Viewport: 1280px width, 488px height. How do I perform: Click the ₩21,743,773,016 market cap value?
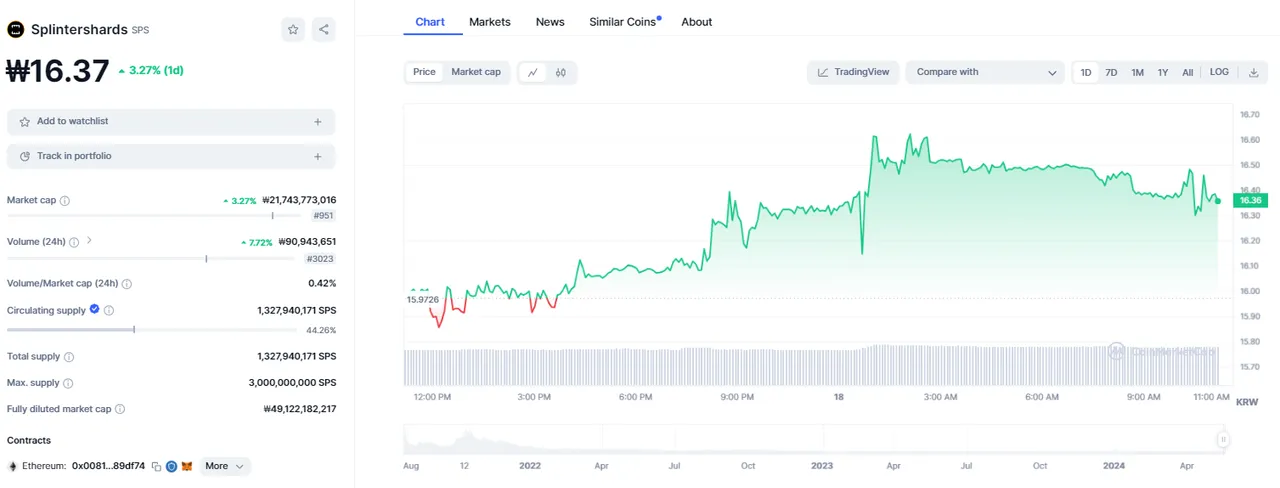[299, 200]
